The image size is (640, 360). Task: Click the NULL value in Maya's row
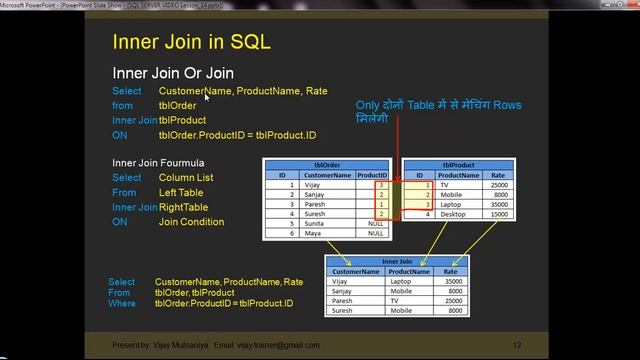point(376,233)
